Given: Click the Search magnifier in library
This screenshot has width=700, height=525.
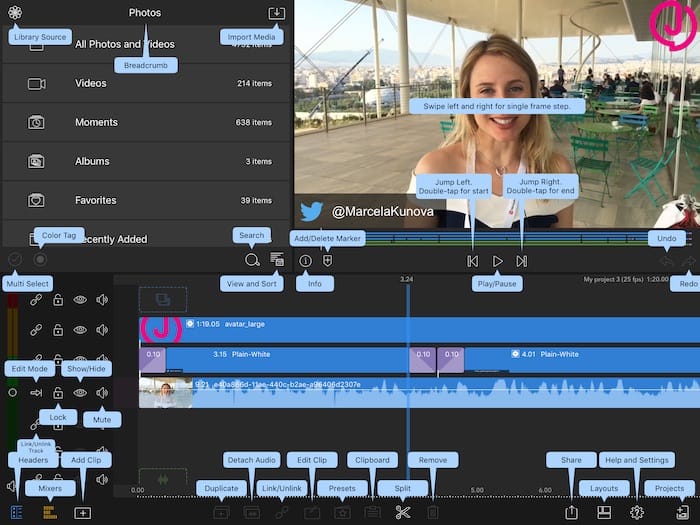Looking at the screenshot, I should 252,260.
